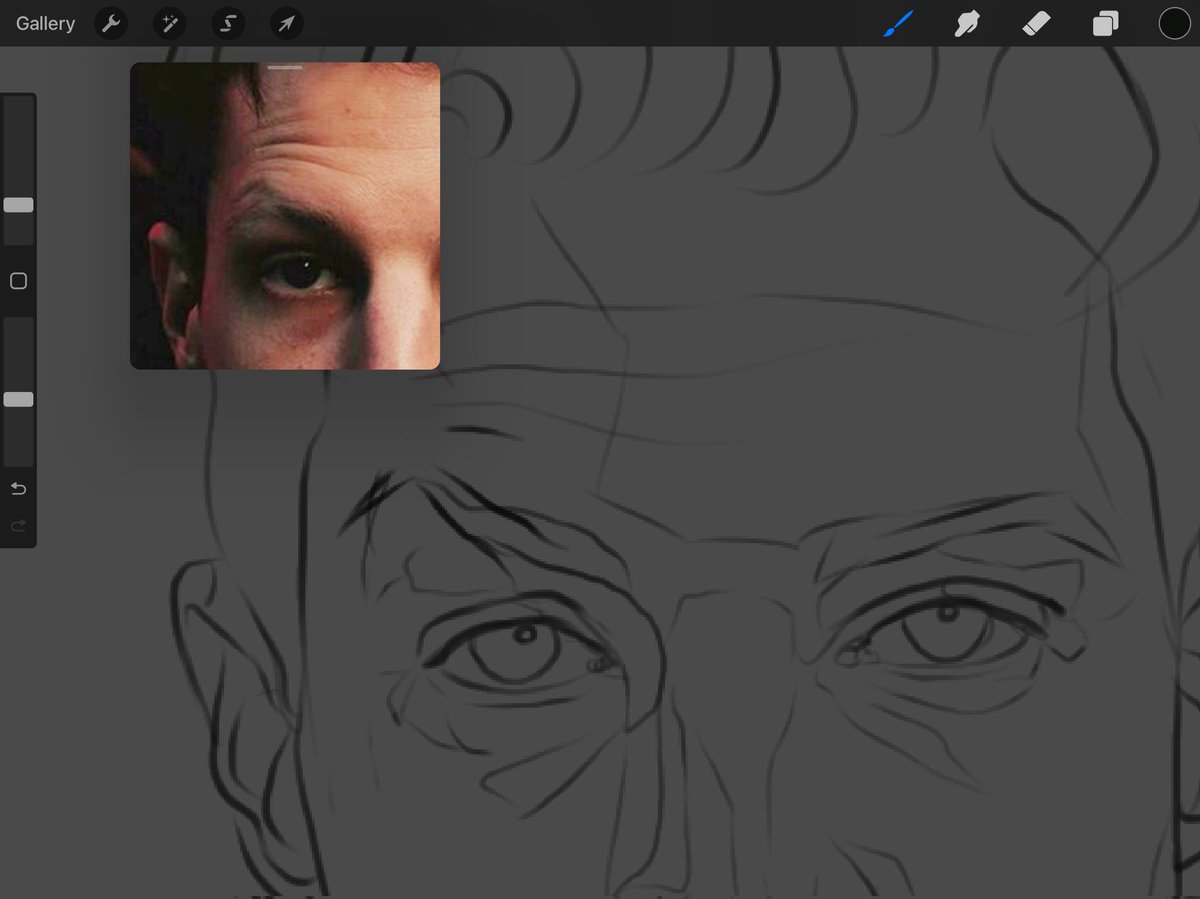Screen dimensions: 1200x899
Task: Select the Smudge tool
Action: tap(967, 23)
